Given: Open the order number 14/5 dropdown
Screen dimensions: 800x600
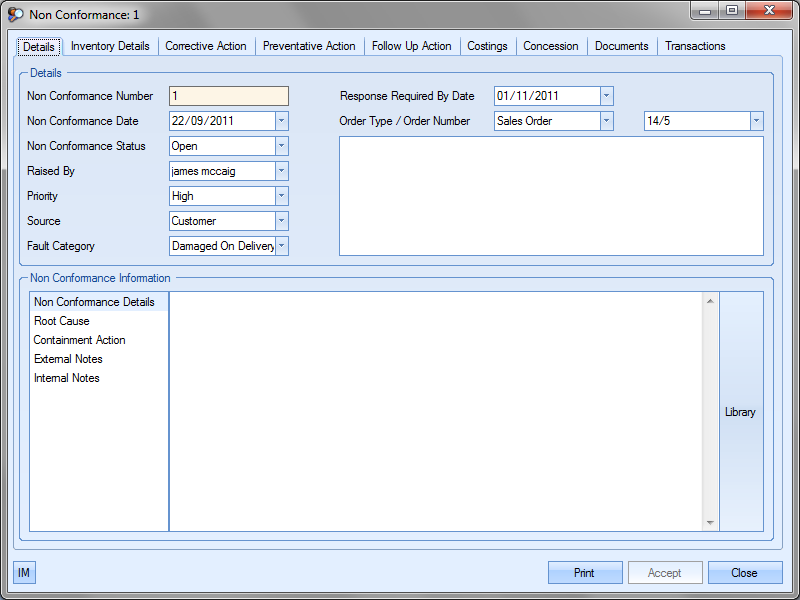Looking at the screenshot, I should [x=756, y=121].
